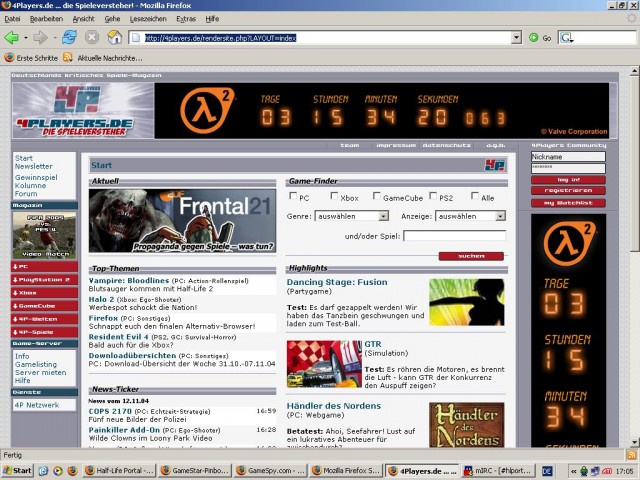Check the PS2 platform checkbox
640x480 pixels.
[433, 196]
